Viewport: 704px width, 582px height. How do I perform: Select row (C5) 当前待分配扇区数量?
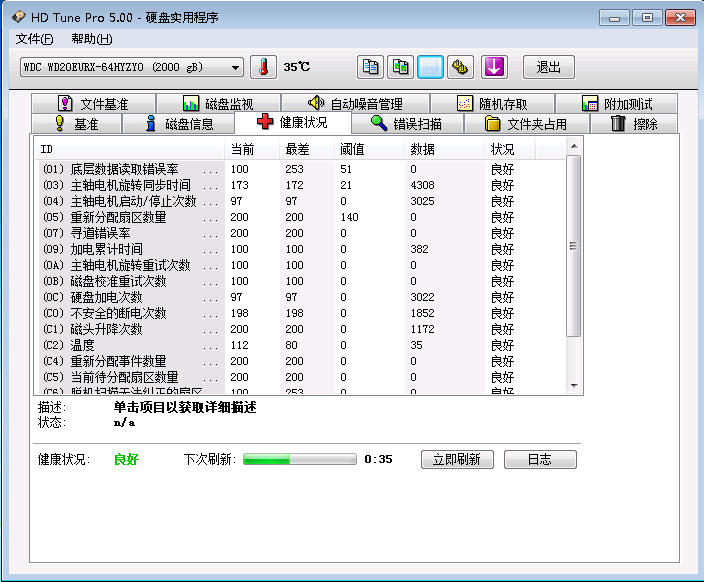[300, 377]
